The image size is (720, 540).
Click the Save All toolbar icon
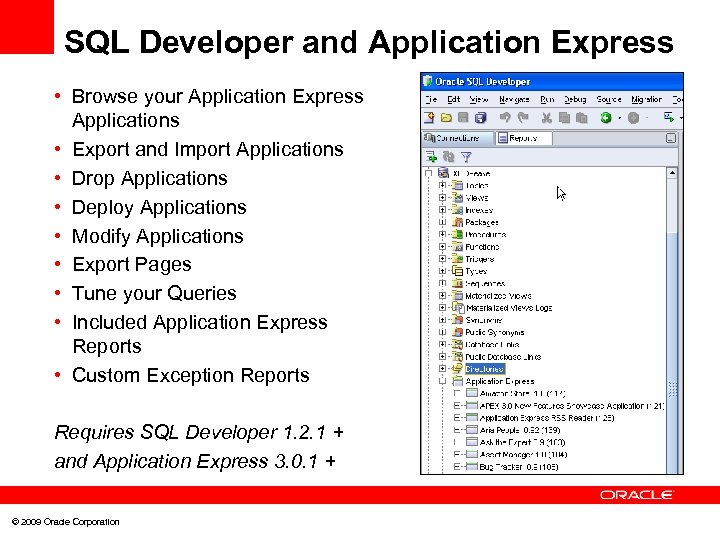coord(480,118)
